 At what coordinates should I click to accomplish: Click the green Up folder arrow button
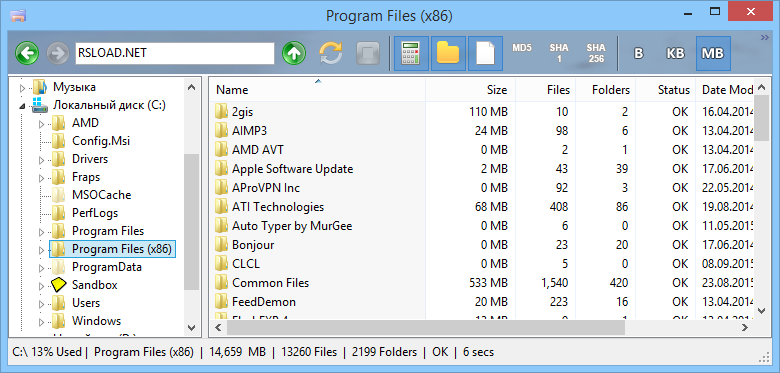294,53
